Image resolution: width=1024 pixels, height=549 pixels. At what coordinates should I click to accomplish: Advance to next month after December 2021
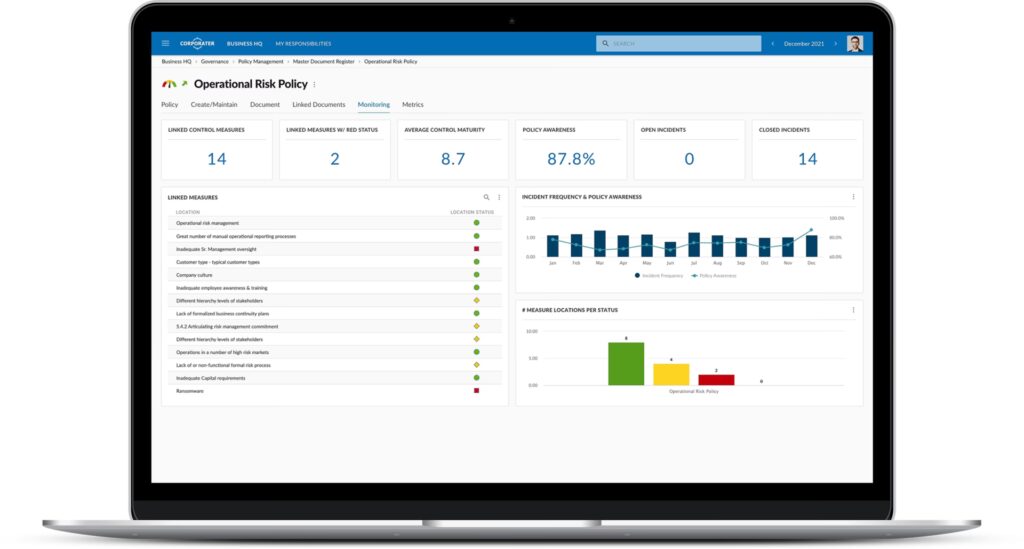834,43
